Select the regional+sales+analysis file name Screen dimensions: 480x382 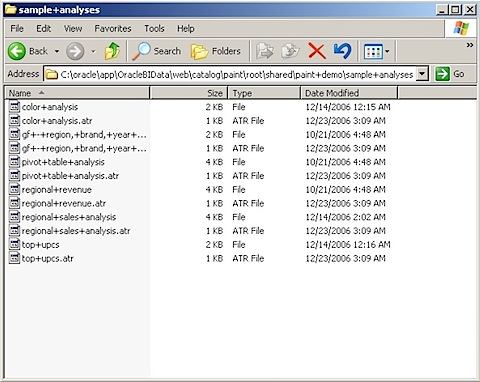(69, 217)
